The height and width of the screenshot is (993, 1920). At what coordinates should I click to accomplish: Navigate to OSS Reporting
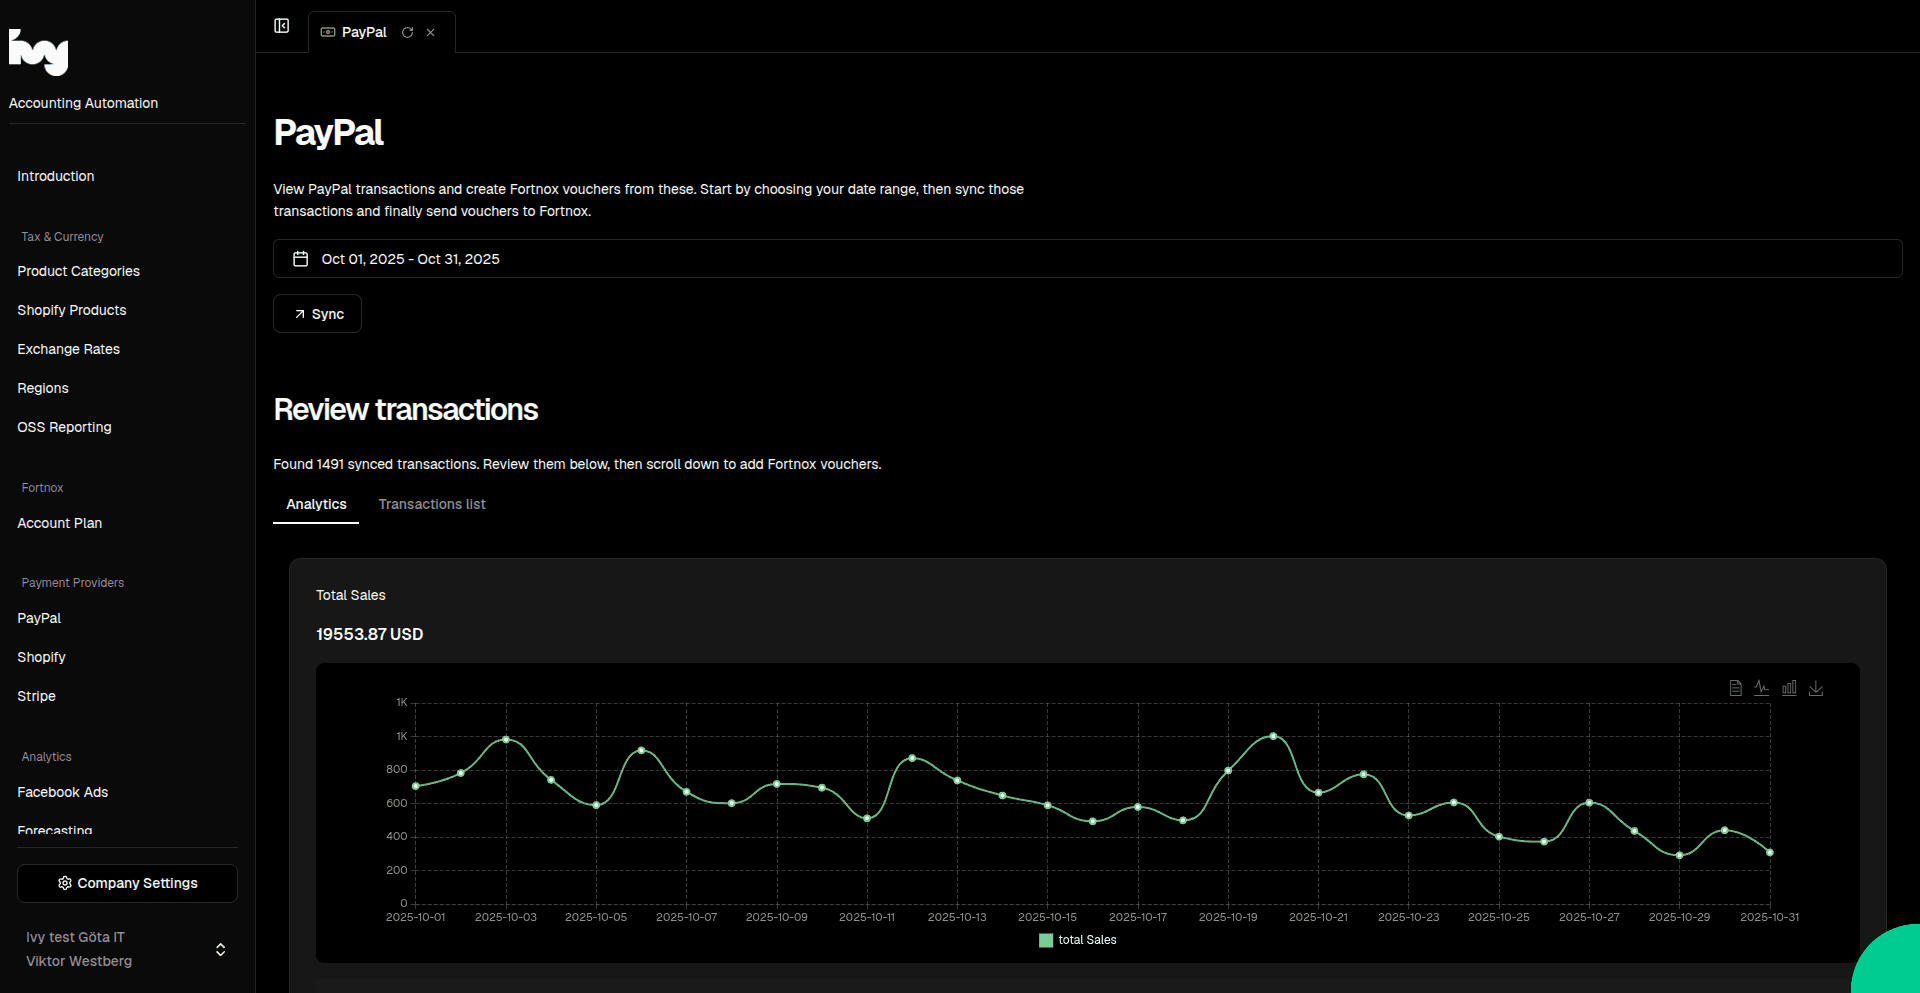64,427
